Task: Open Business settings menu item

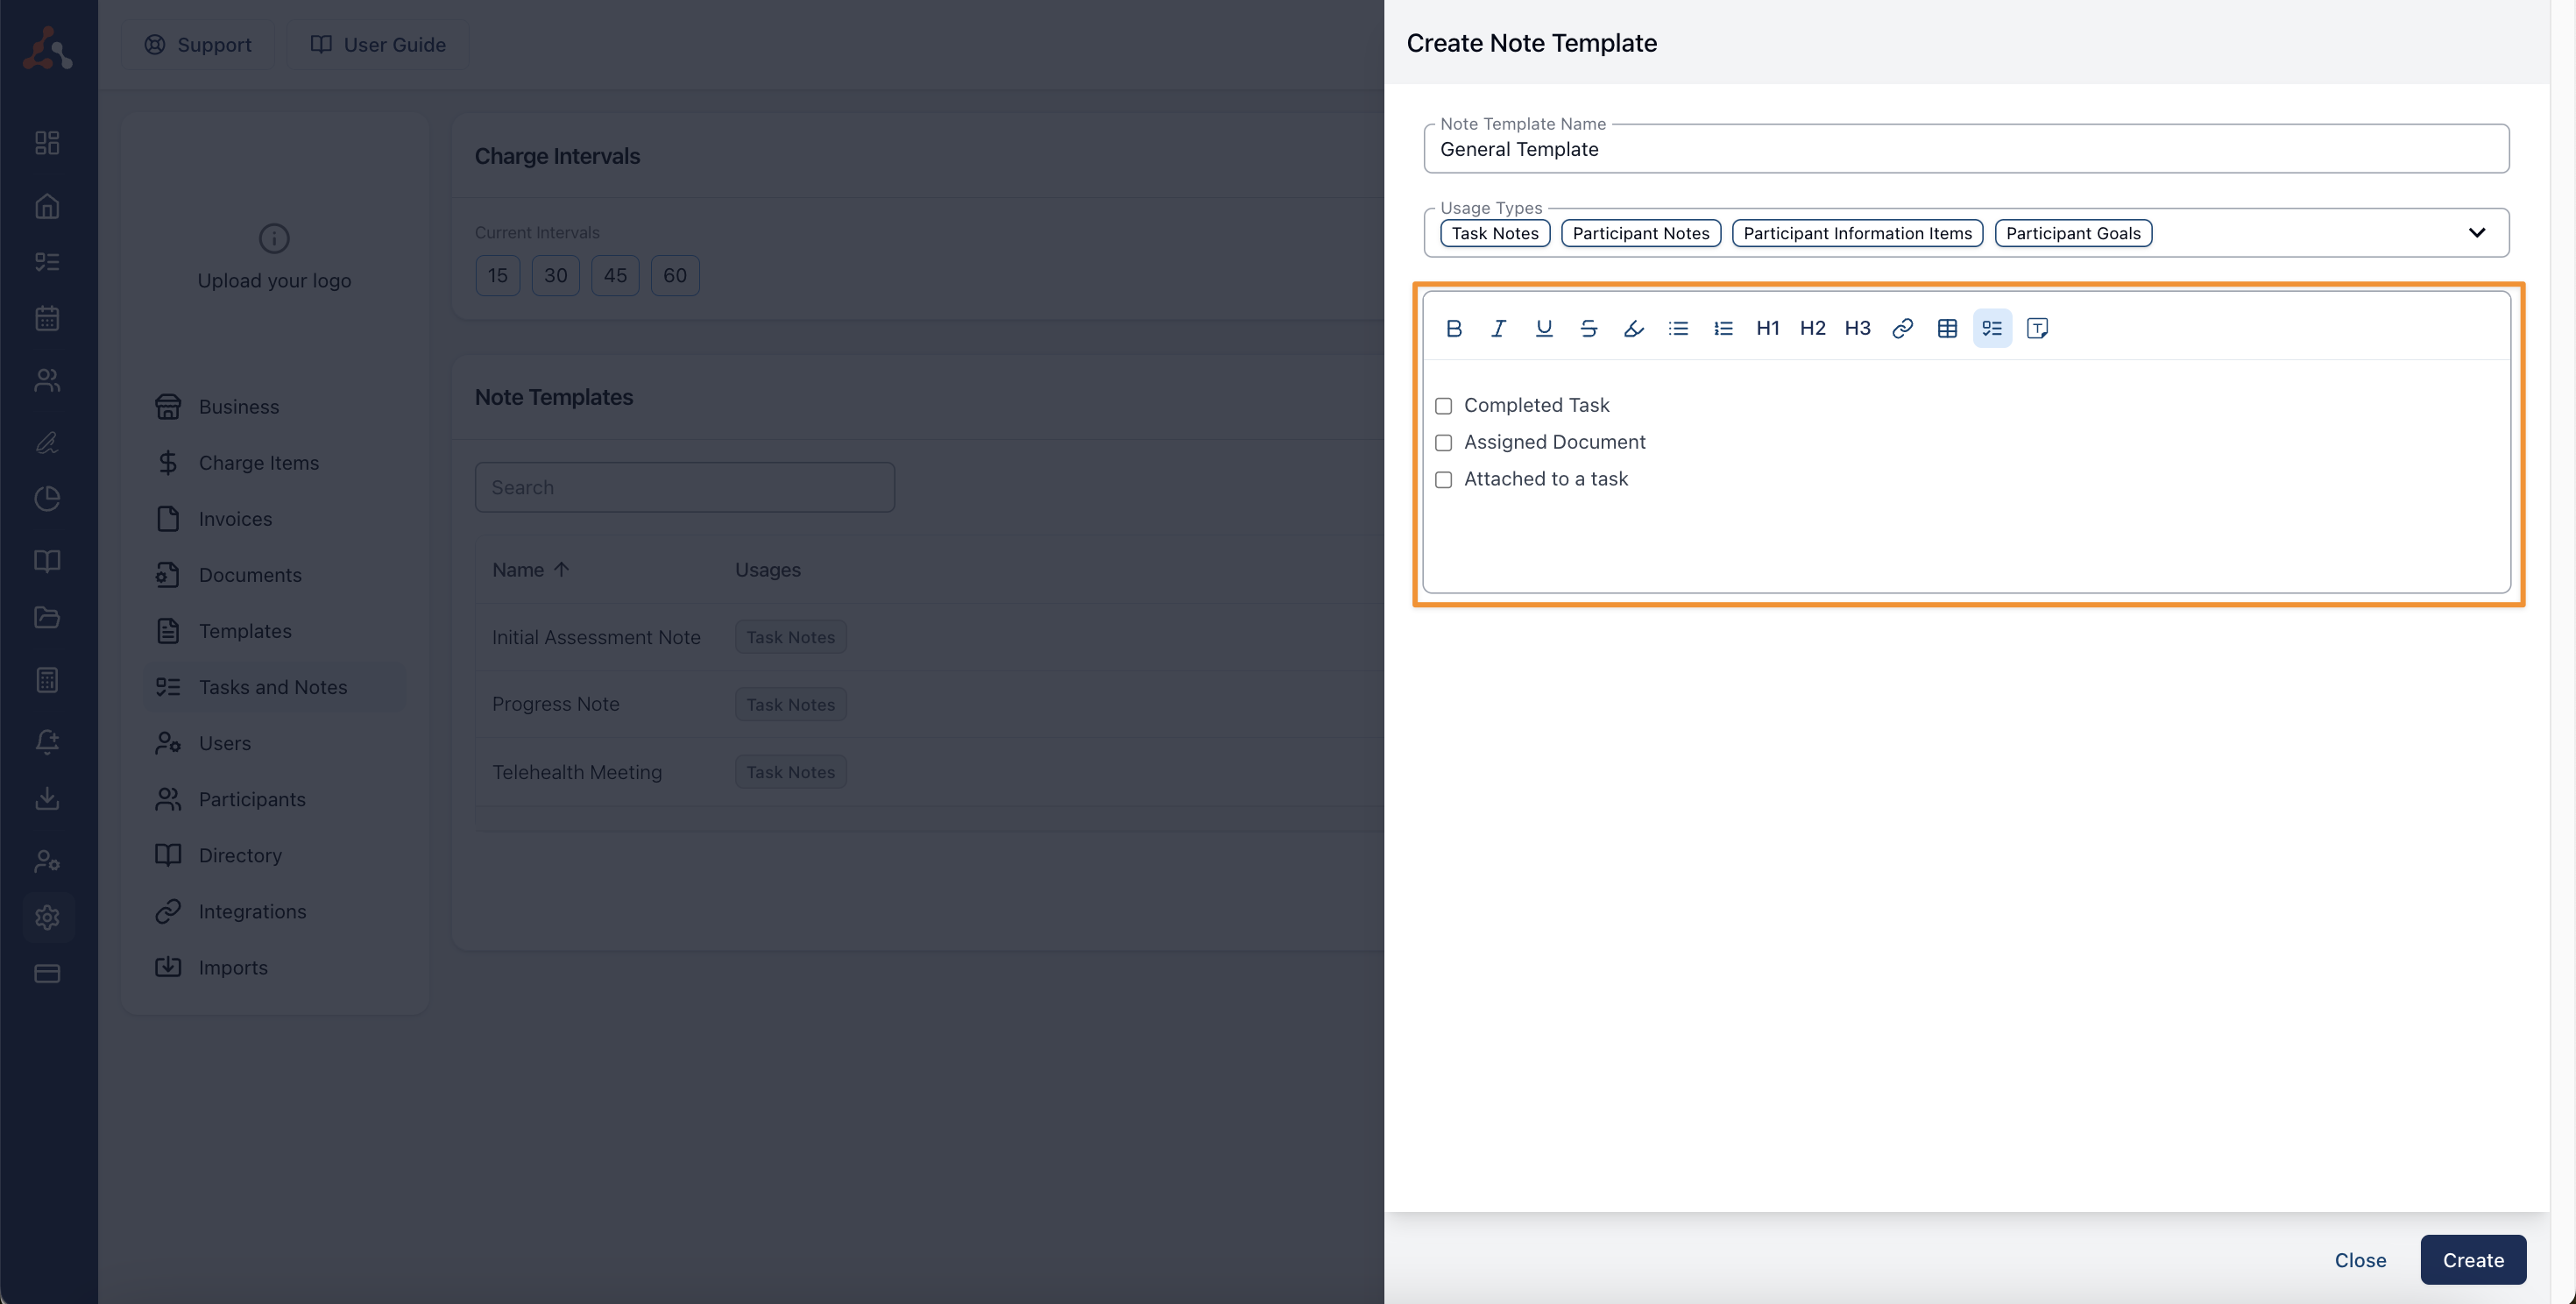Action: [275, 407]
